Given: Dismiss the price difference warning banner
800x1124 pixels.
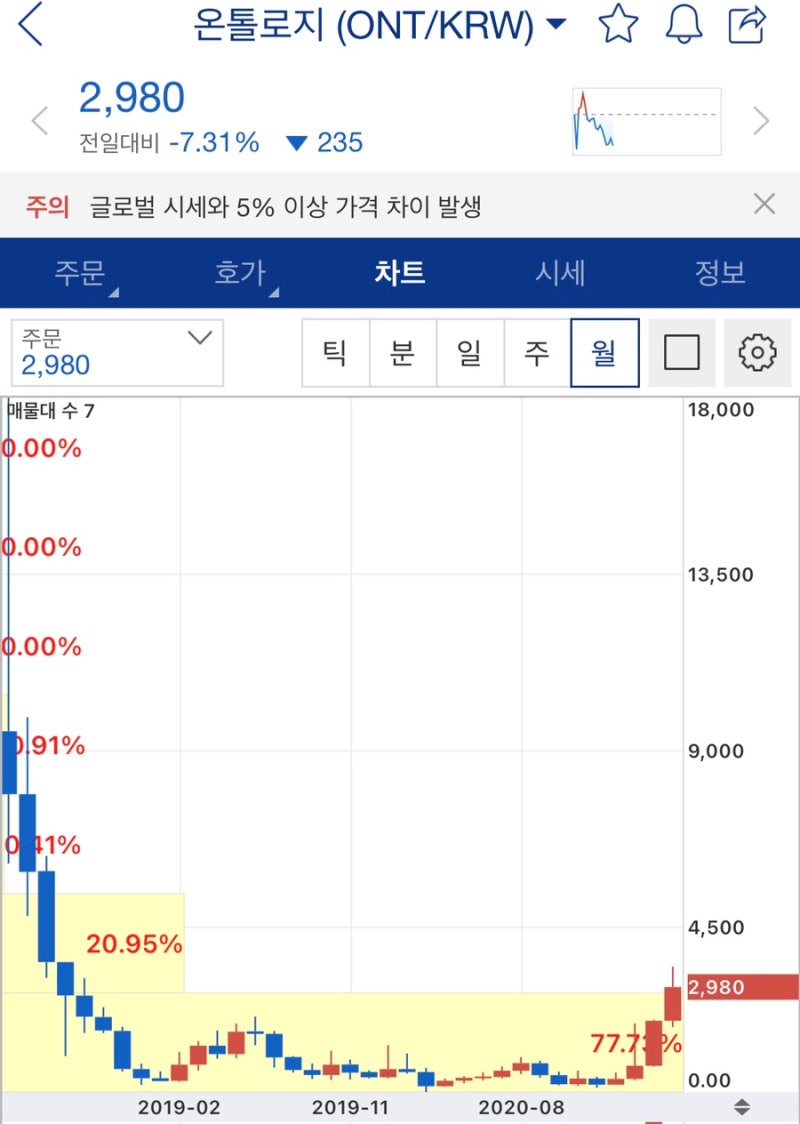Looking at the screenshot, I should 764,203.
